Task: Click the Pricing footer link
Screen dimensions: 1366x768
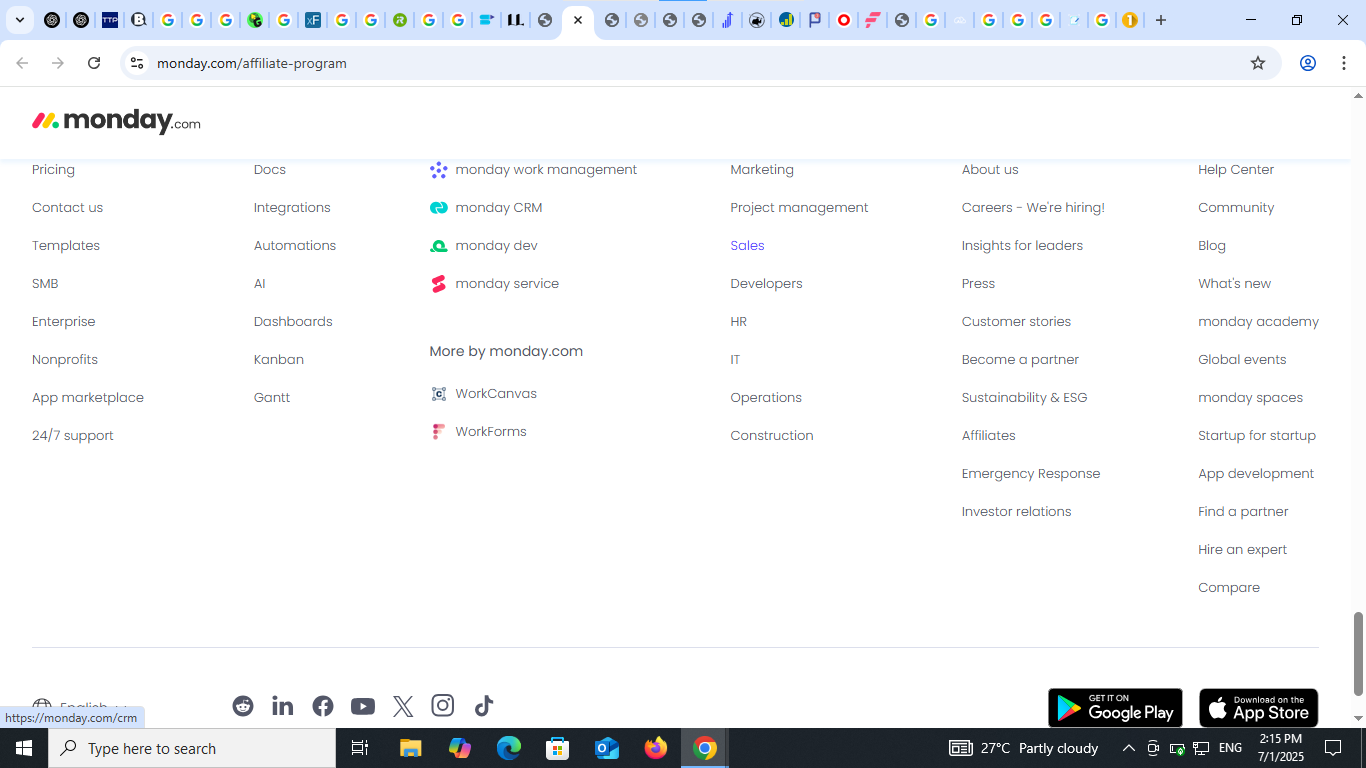Action: click(53, 170)
